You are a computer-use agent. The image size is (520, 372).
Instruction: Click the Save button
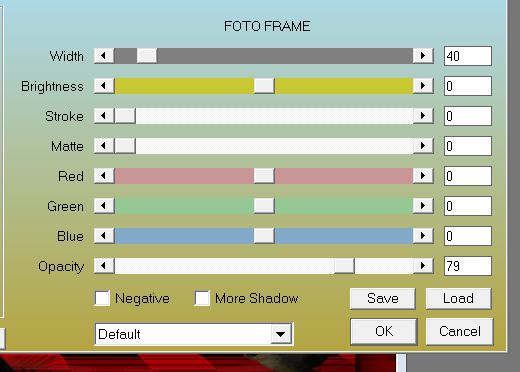tap(383, 298)
